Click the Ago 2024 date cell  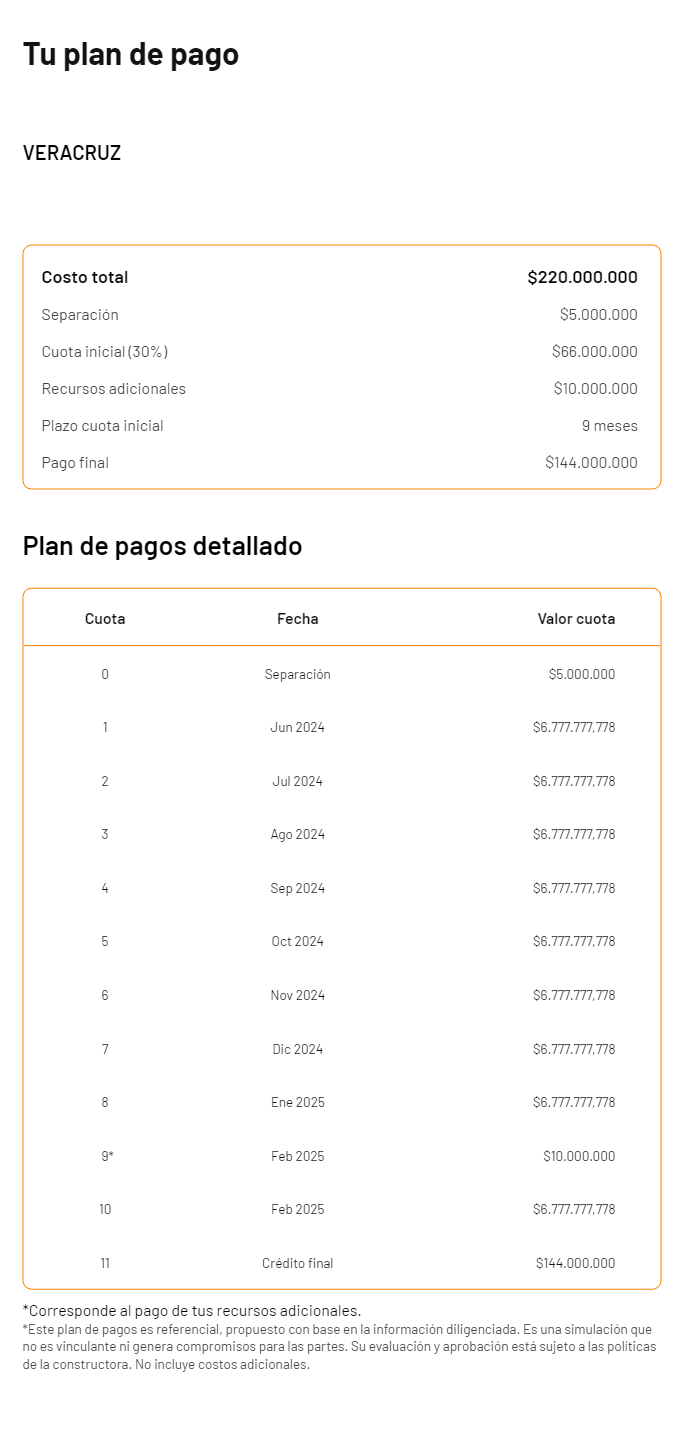tap(298, 835)
